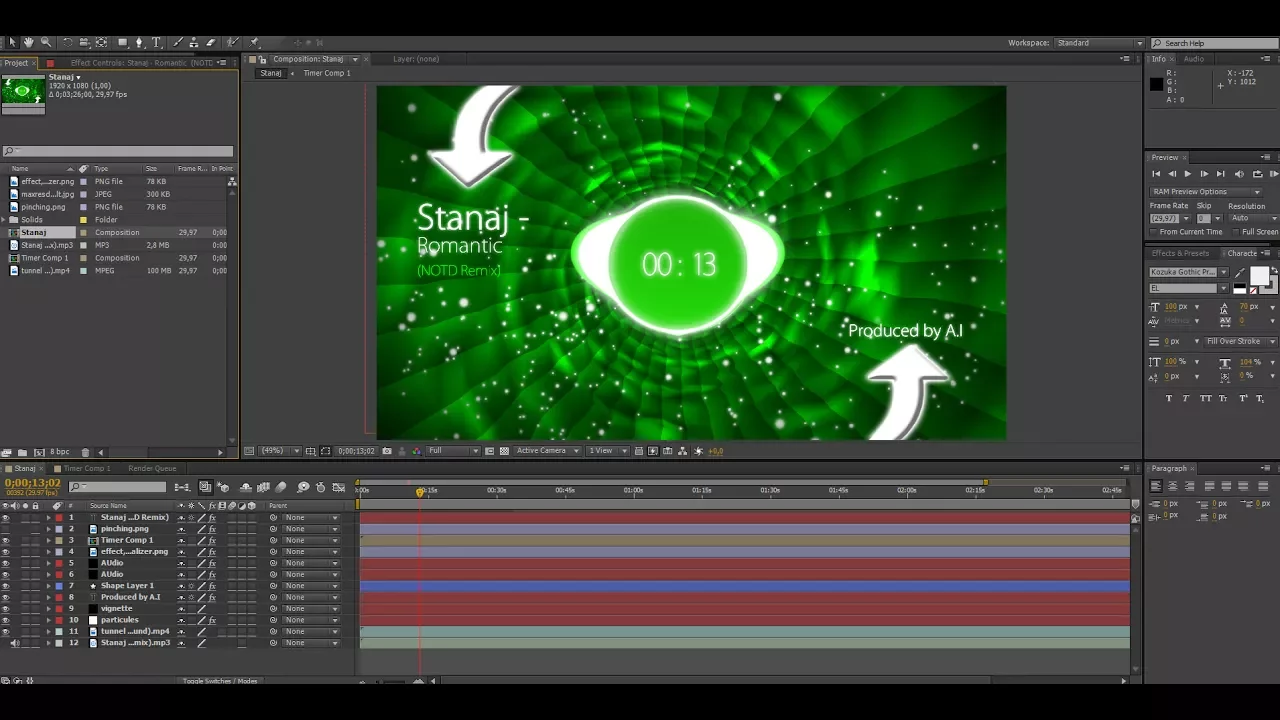
Task: Click eyedropper in Character panel
Action: (1240, 274)
